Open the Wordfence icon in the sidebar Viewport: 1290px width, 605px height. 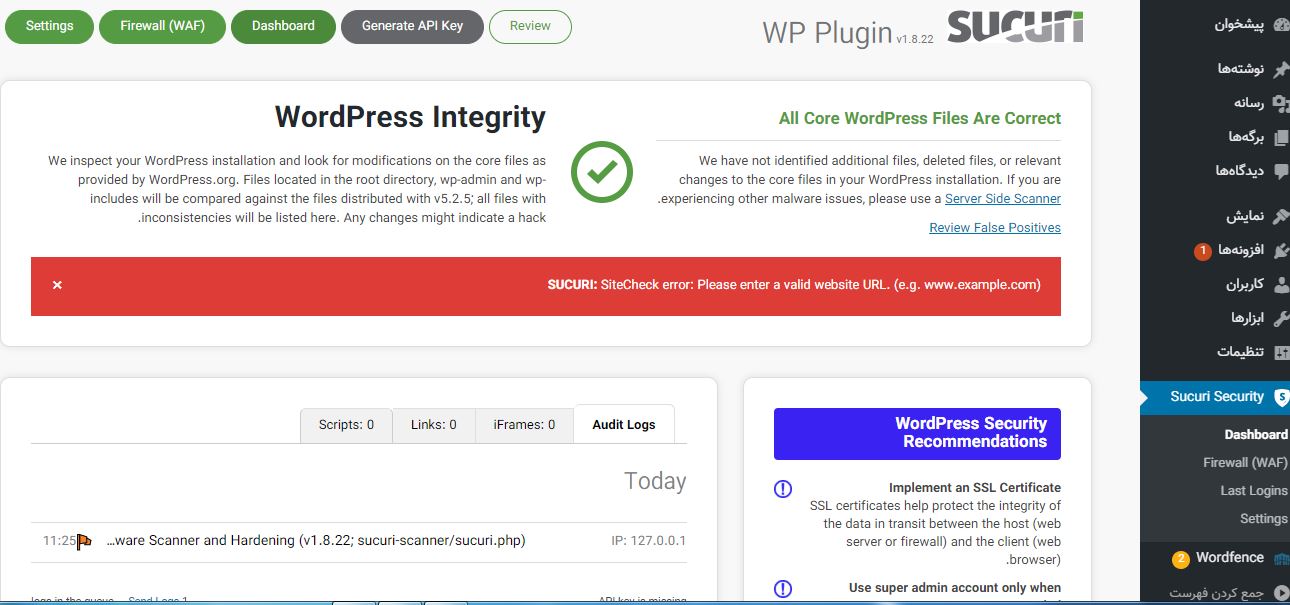click(1280, 558)
